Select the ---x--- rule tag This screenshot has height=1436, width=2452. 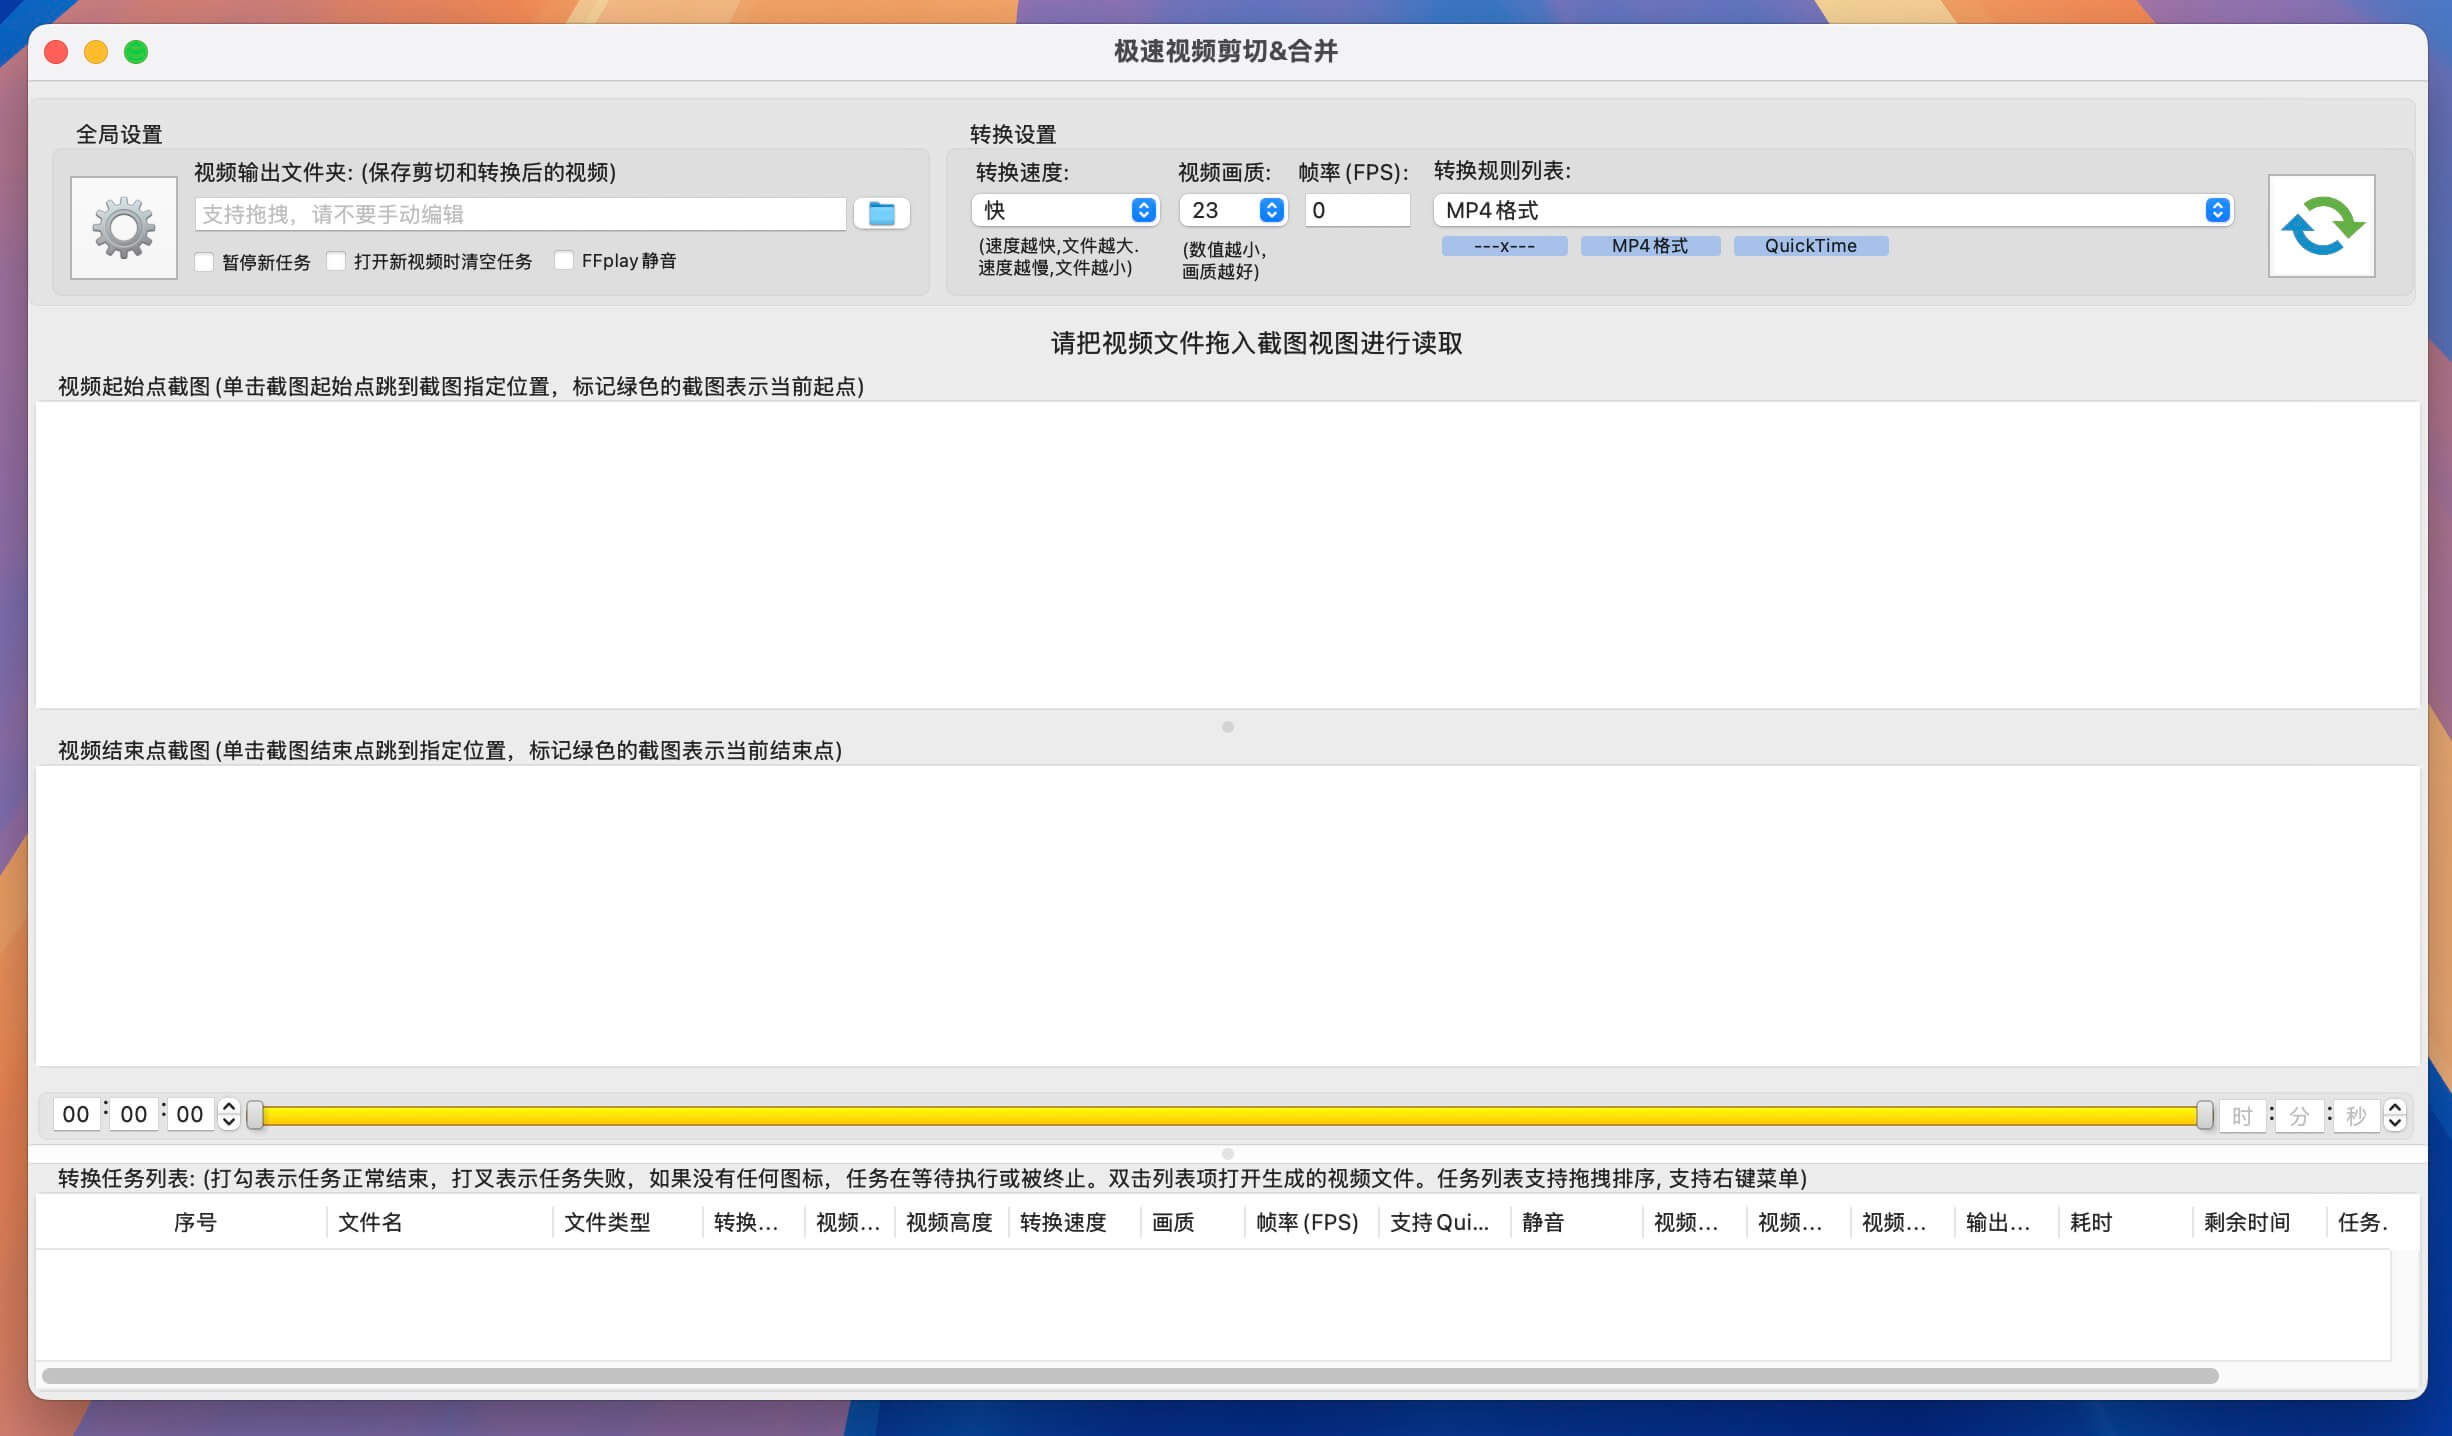tap(1504, 245)
